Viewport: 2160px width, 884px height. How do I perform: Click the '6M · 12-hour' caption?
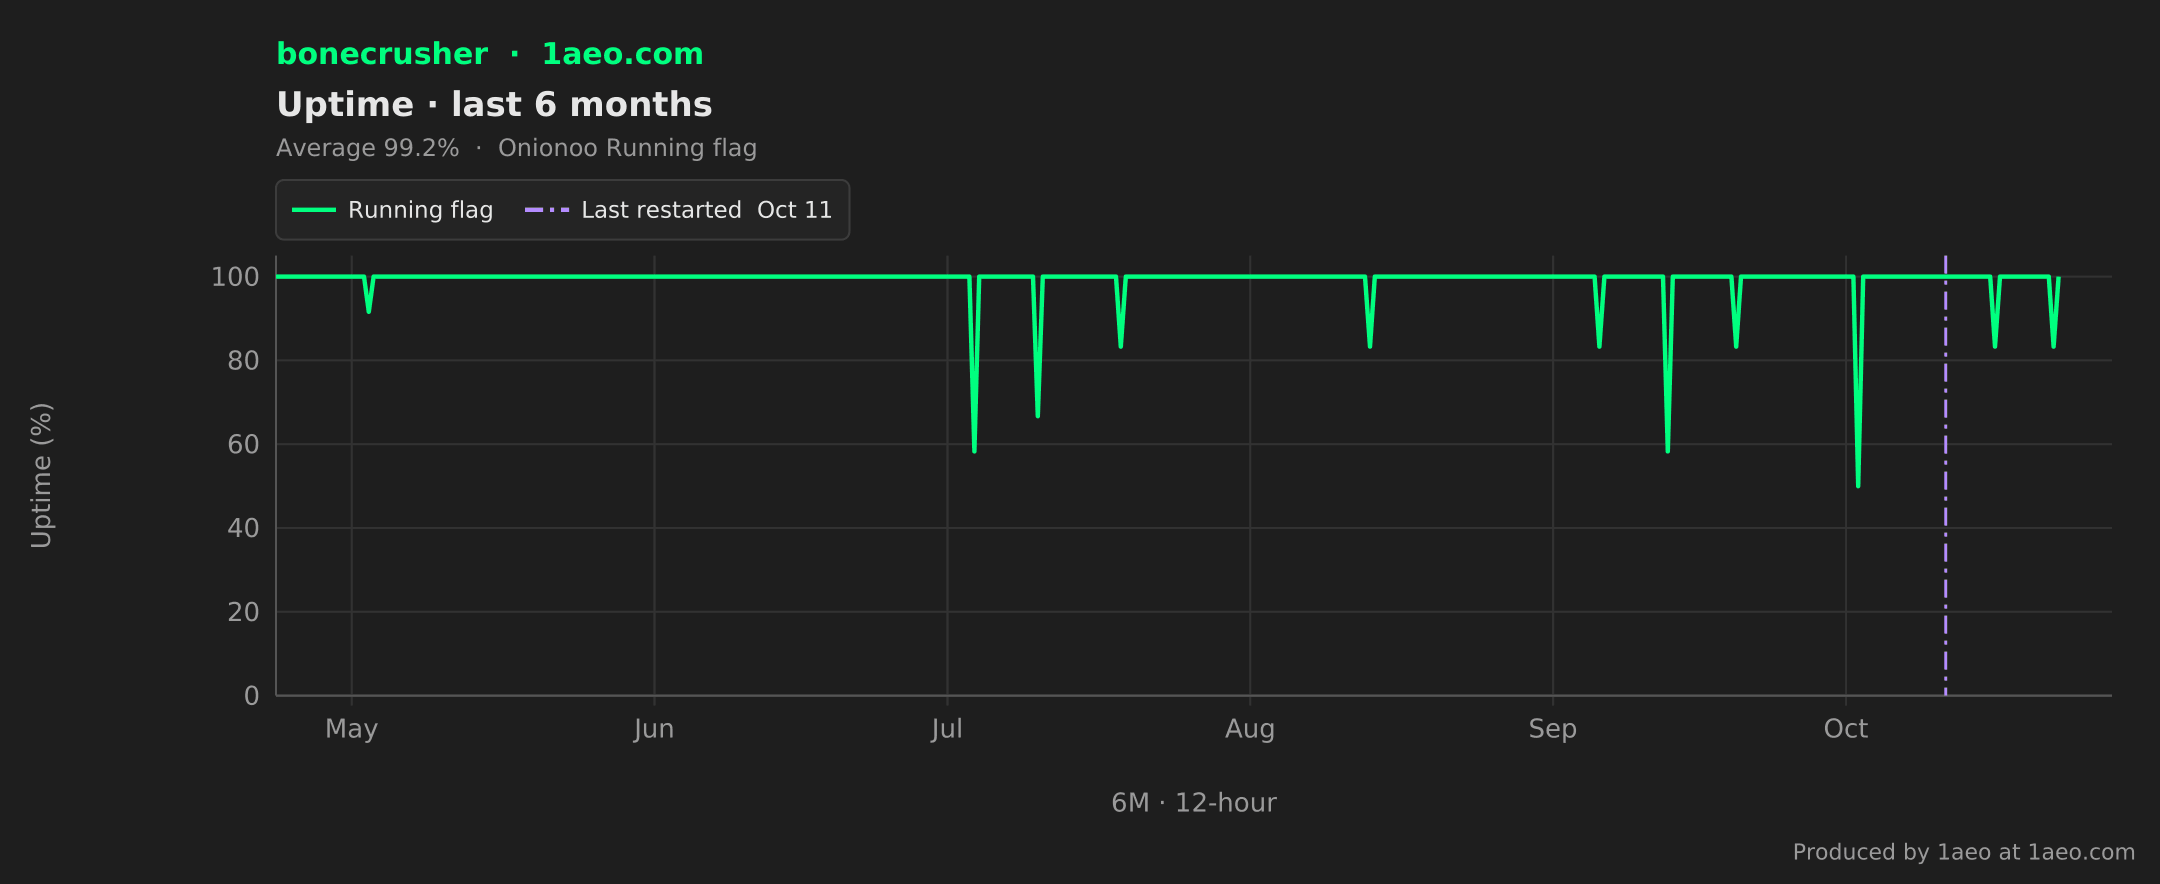tap(1194, 803)
